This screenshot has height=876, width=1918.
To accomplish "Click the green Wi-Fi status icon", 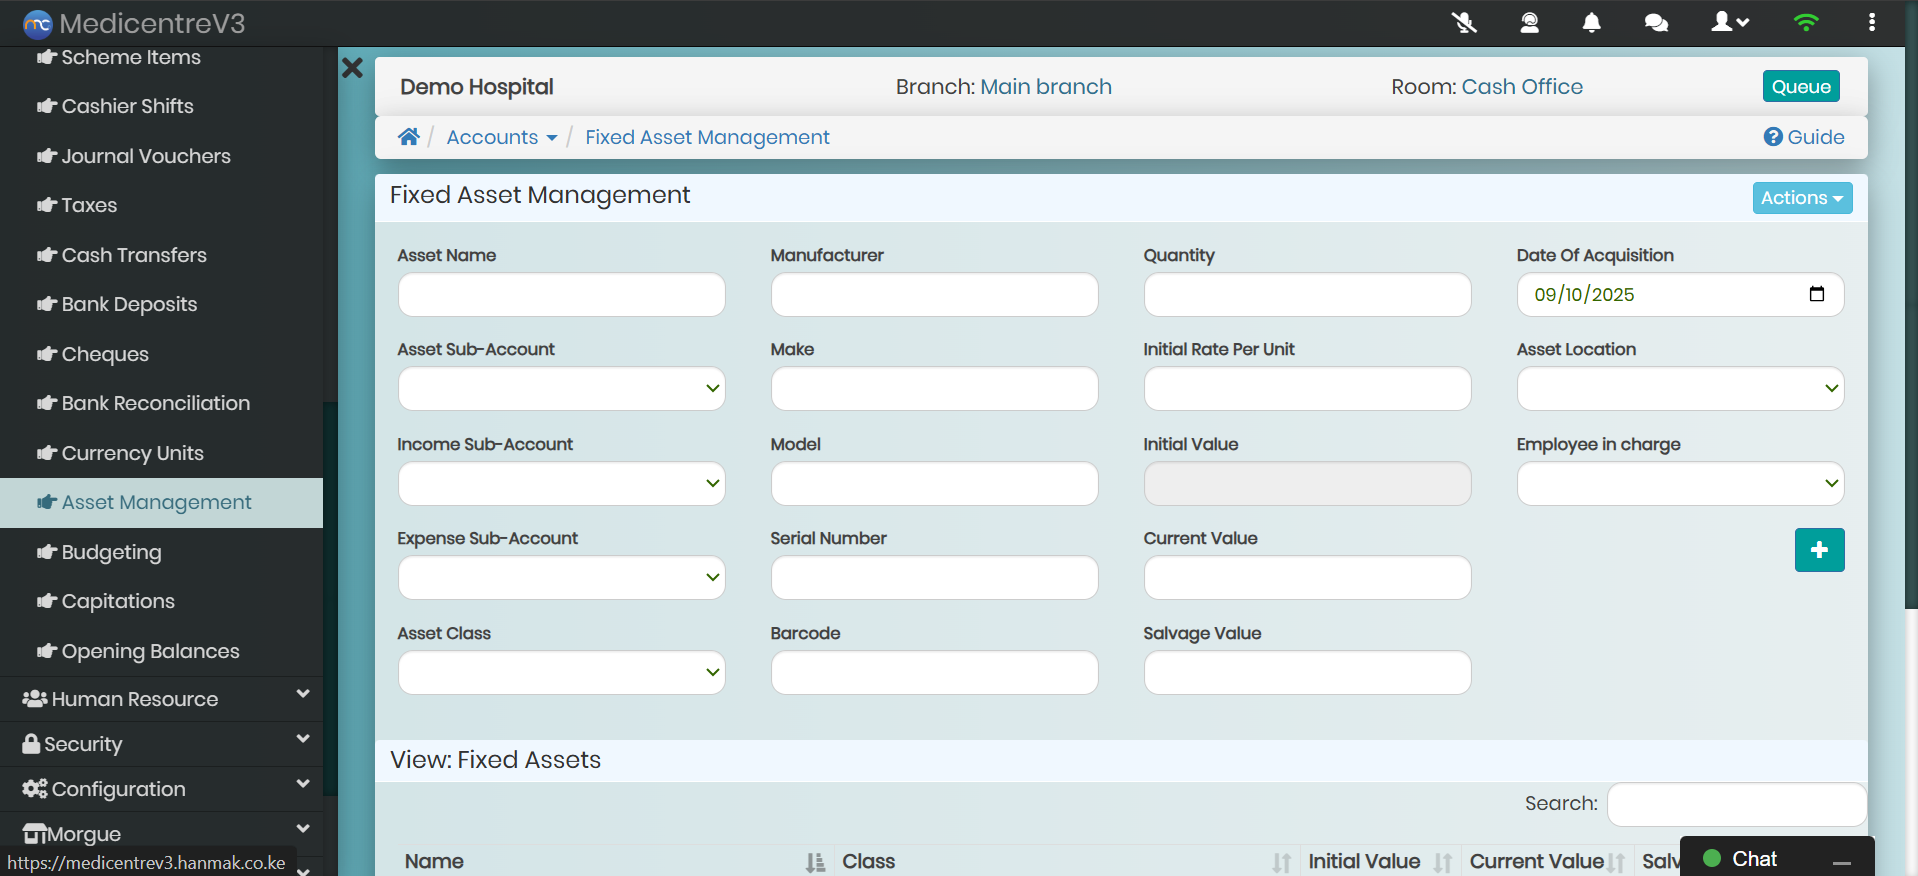I will [x=1805, y=22].
